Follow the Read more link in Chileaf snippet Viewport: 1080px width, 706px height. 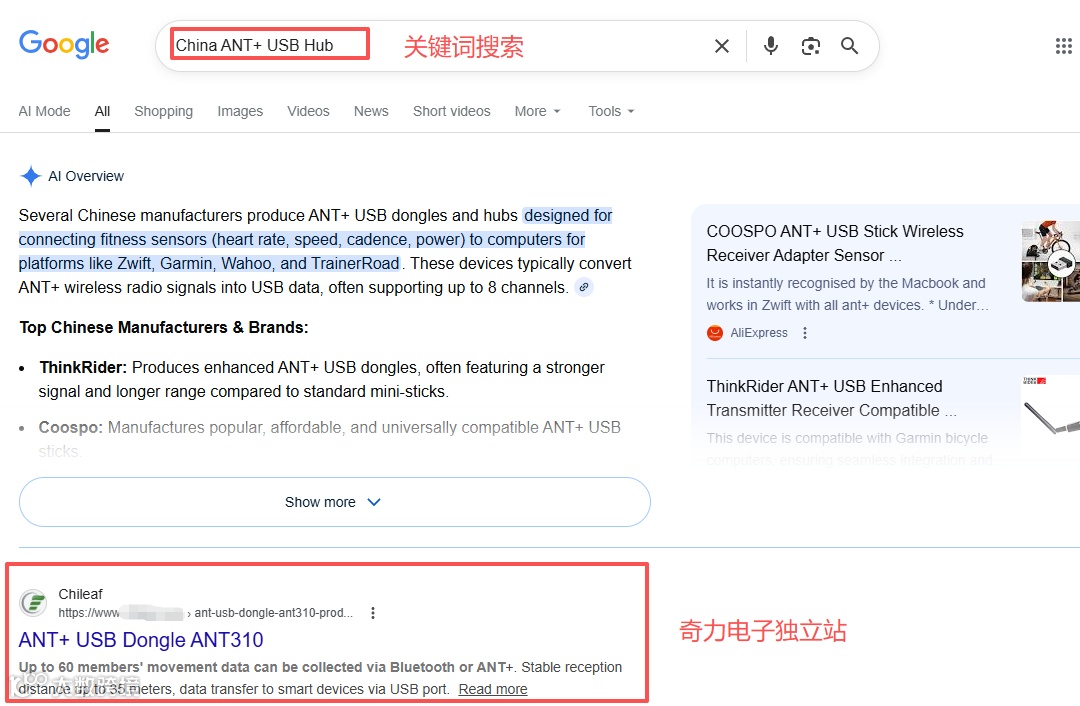point(493,689)
